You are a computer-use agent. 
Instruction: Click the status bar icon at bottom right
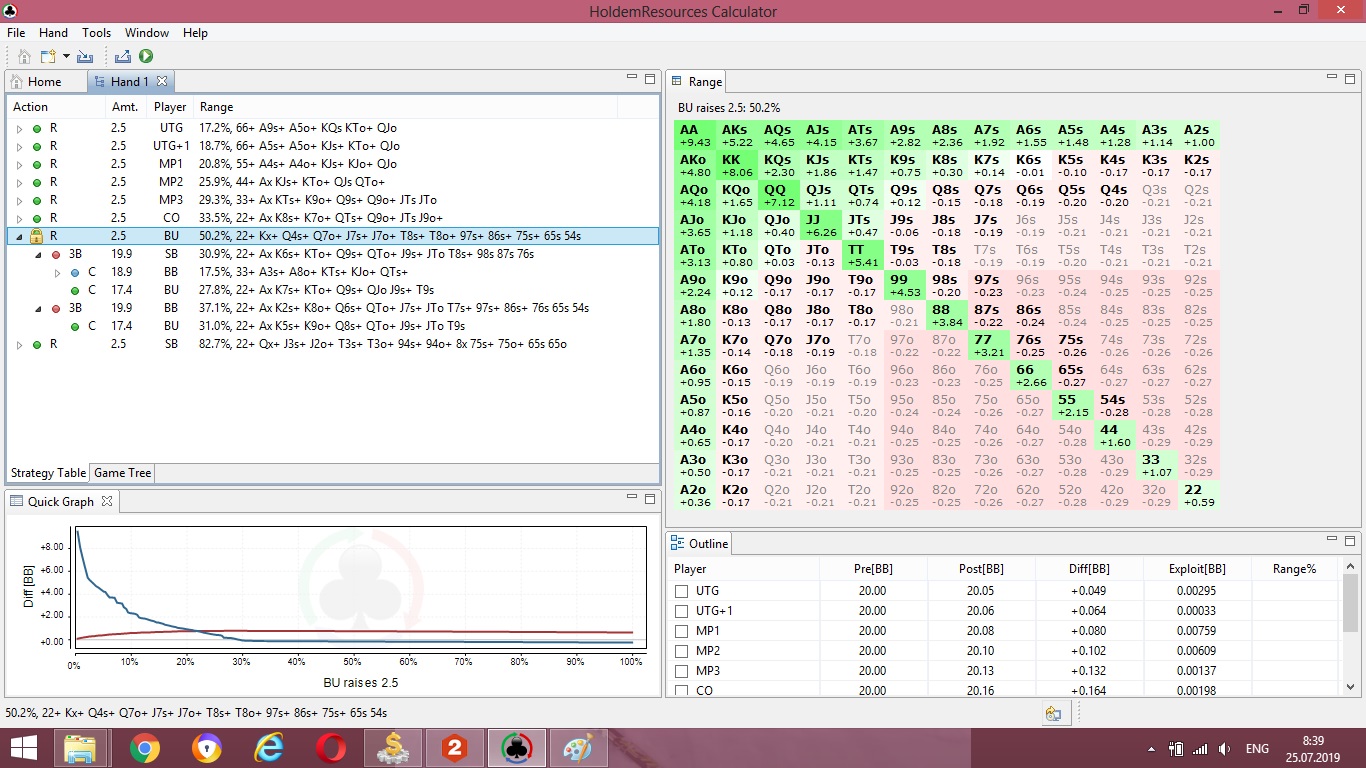tap(1053, 713)
